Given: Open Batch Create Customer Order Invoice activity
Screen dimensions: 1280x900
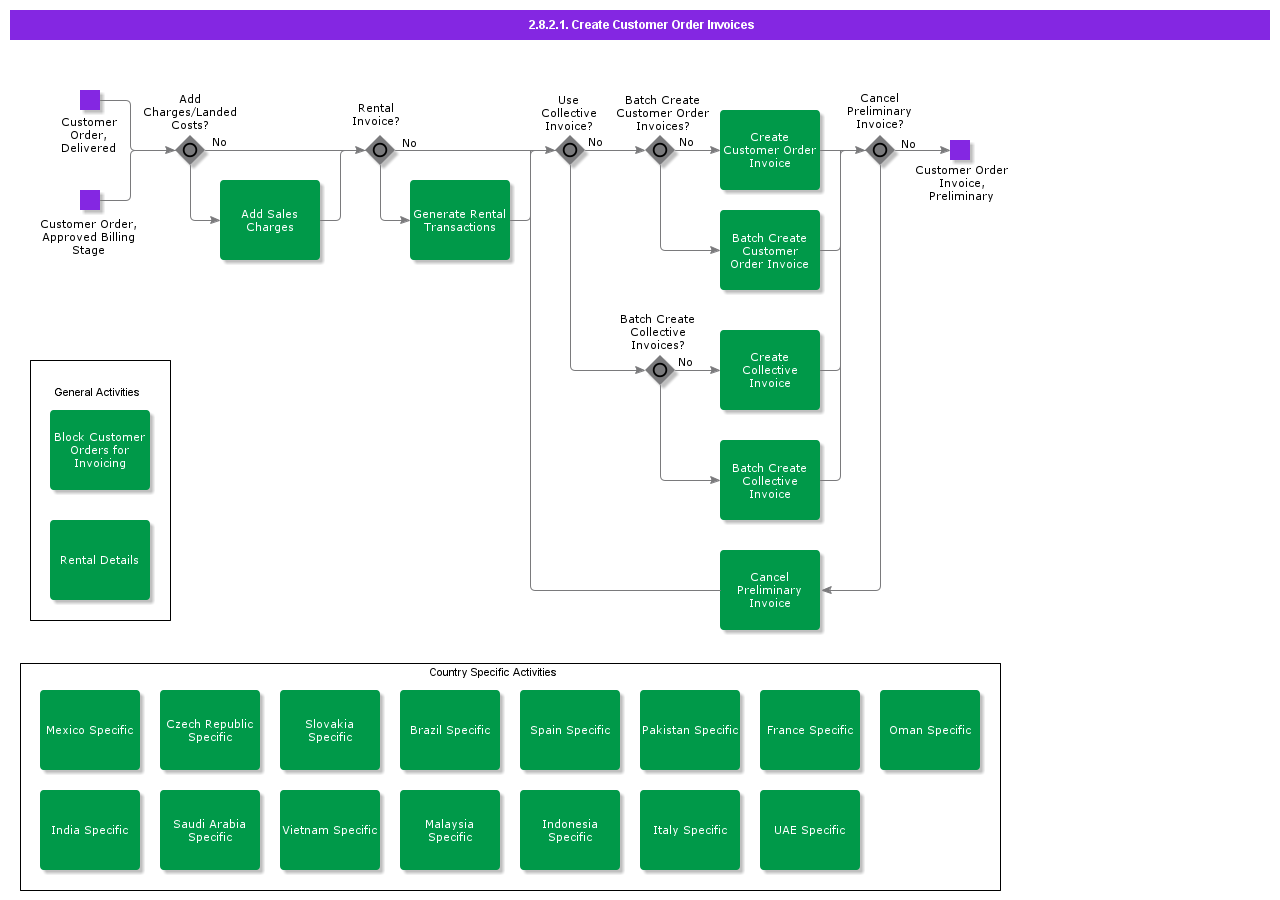Looking at the screenshot, I should (770, 250).
